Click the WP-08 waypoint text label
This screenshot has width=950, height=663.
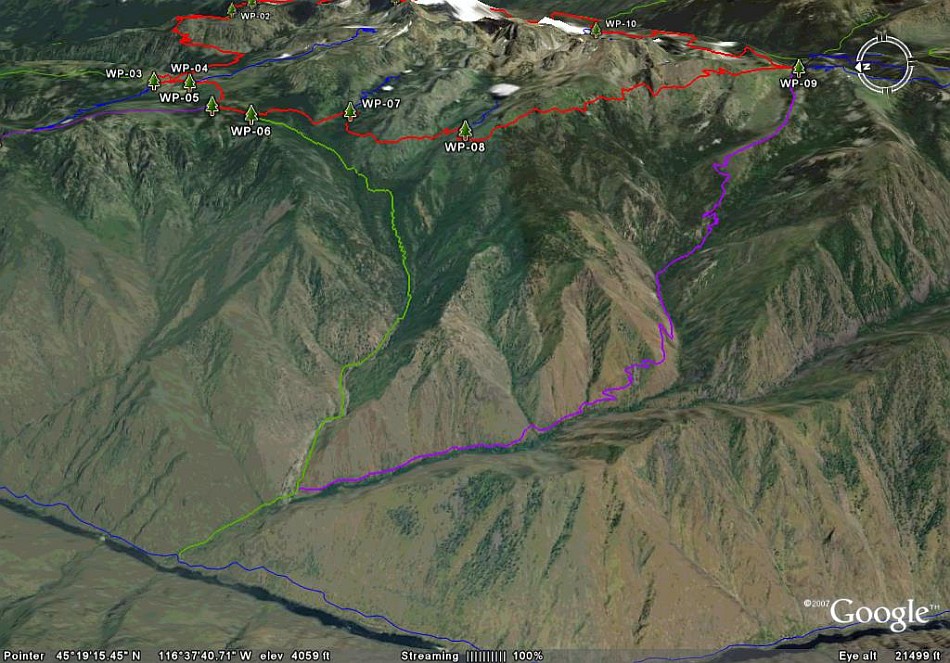click(465, 147)
